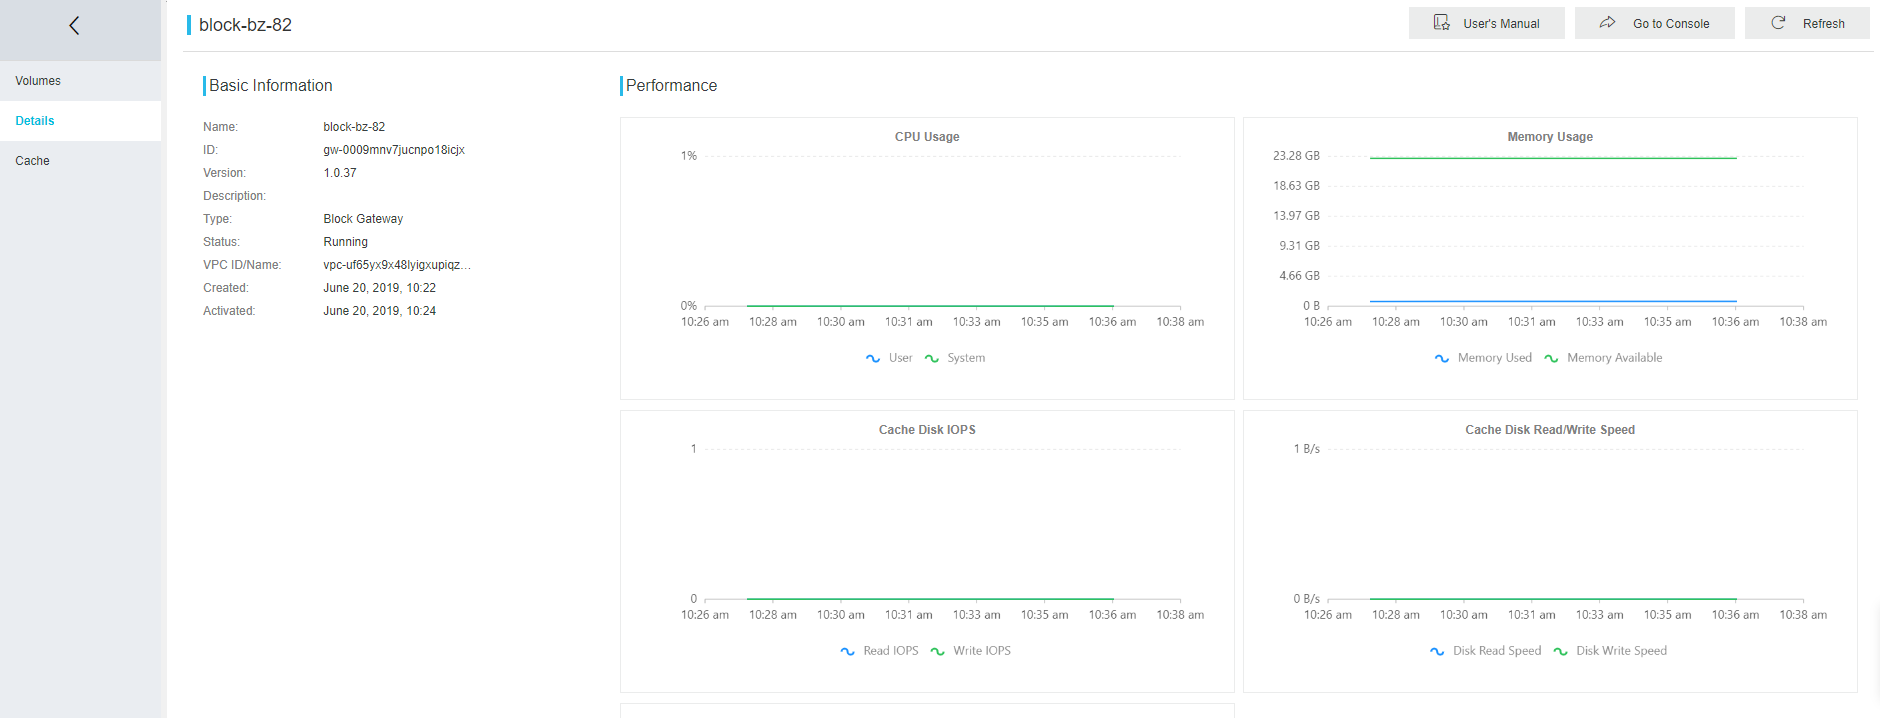Click the Go to Console button

tap(1654, 23)
